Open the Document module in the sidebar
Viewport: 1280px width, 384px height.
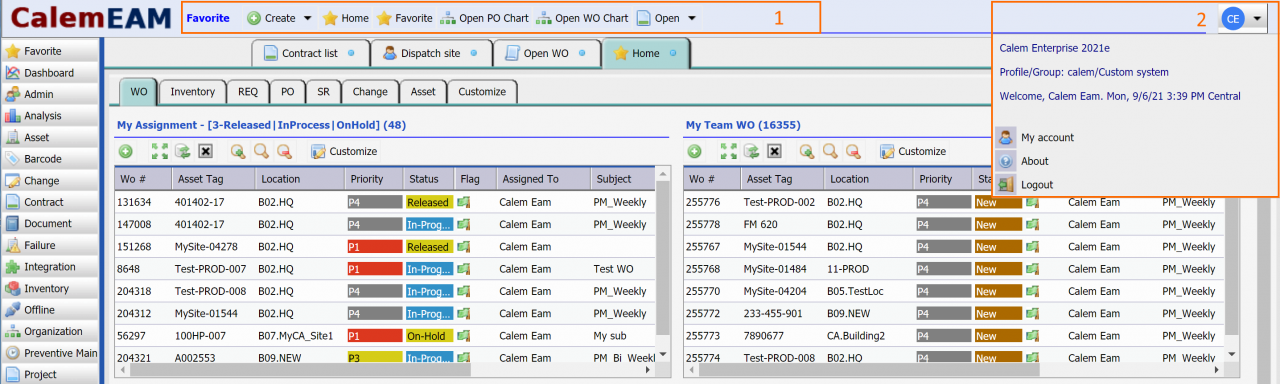[x=50, y=224]
